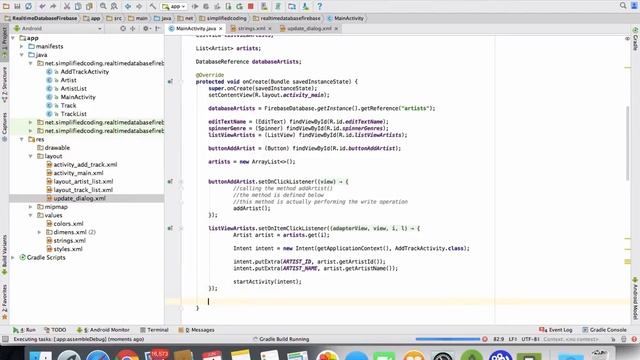The image size is (640, 360).
Task: Select AddTrackActivity in the project tree
Action: (84, 72)
